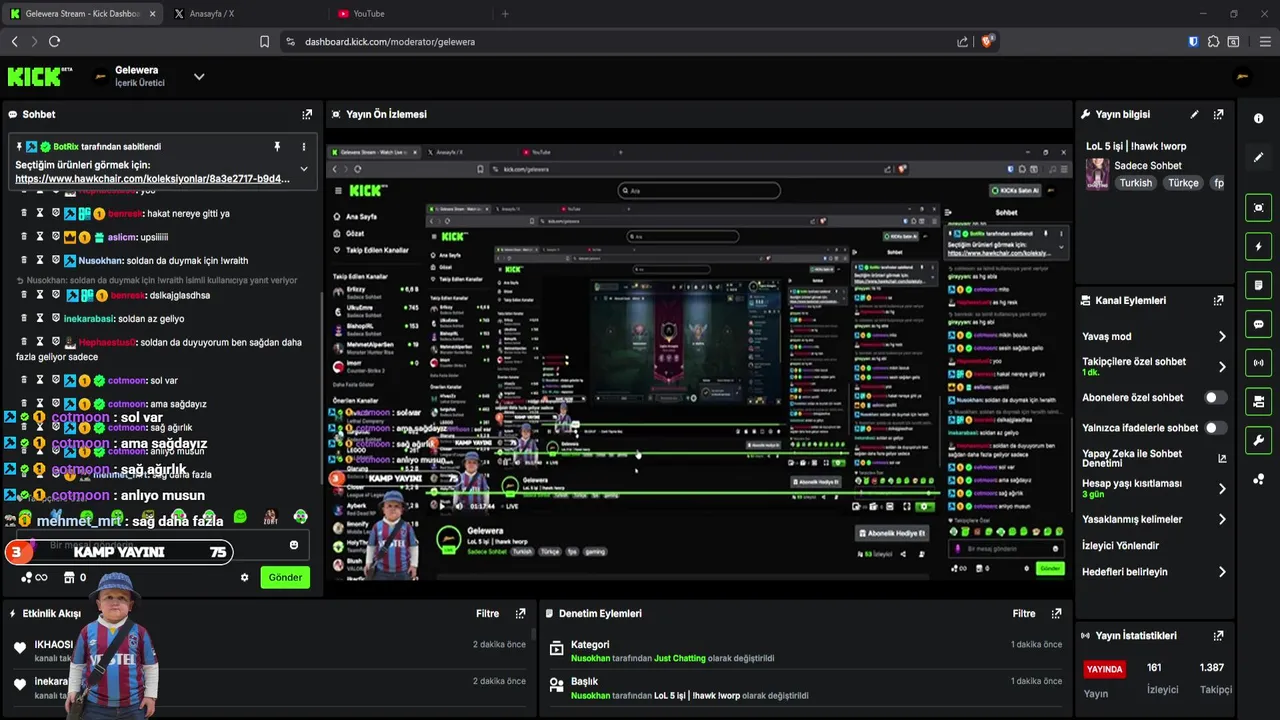Open Yapay Zeka ile Sohbet Denetimi external link
The height and width of the screenshot is (720, 1280).
point(1222,458)
